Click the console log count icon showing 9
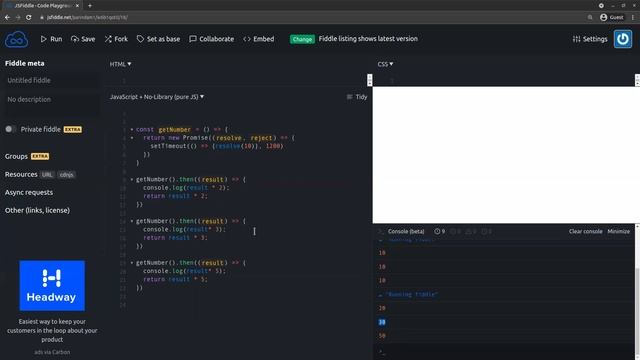 coord(440,231)
